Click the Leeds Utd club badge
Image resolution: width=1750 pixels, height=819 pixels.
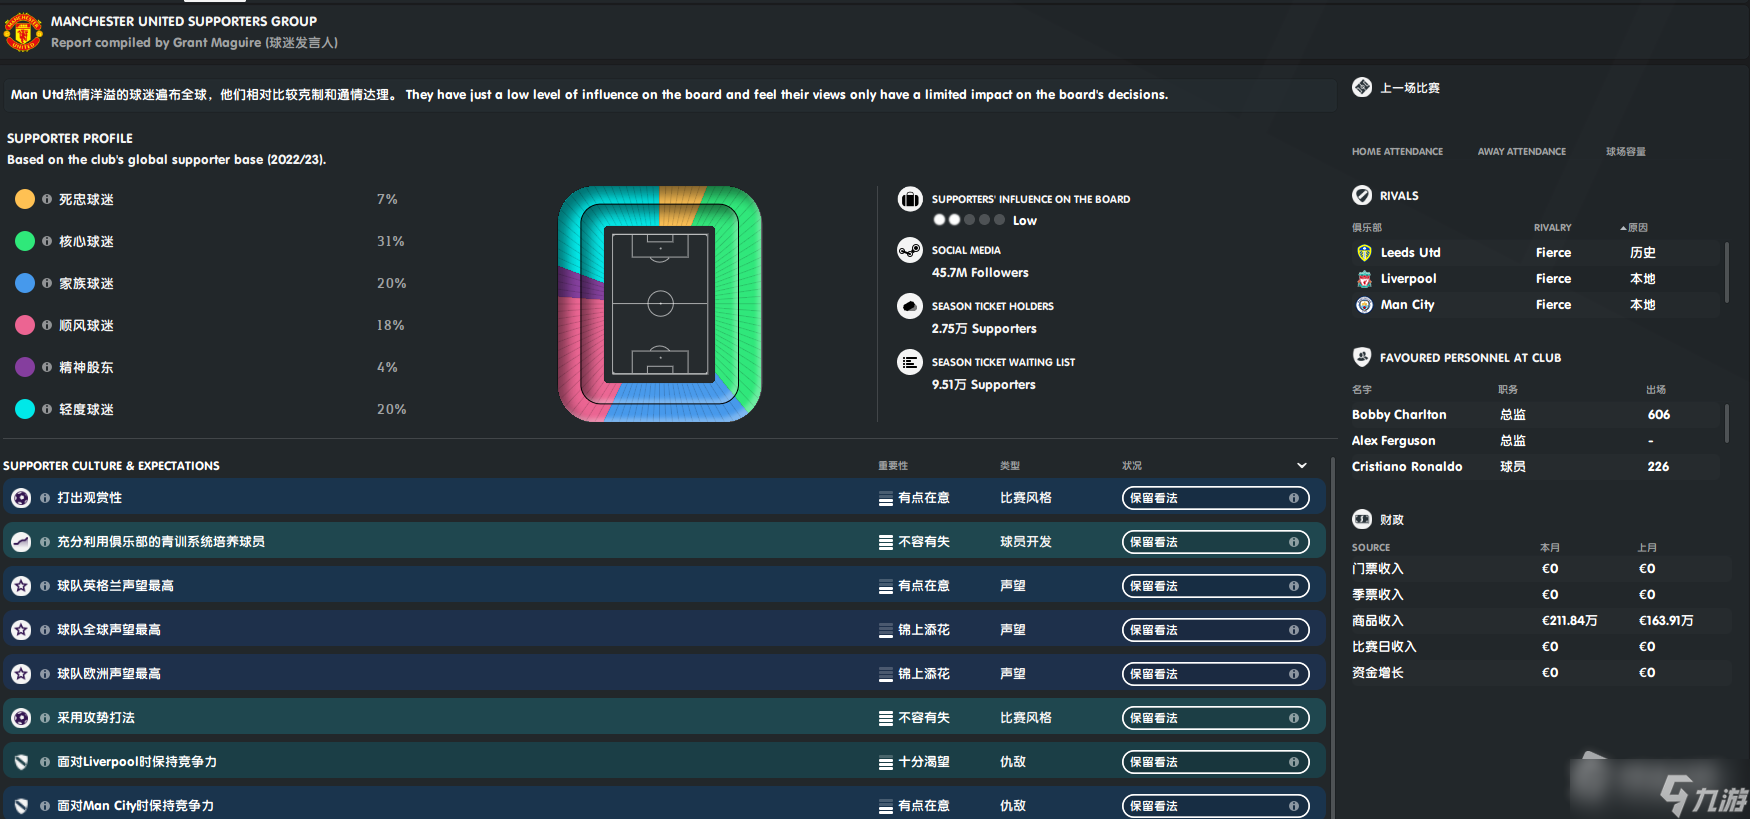point(1364,253)
